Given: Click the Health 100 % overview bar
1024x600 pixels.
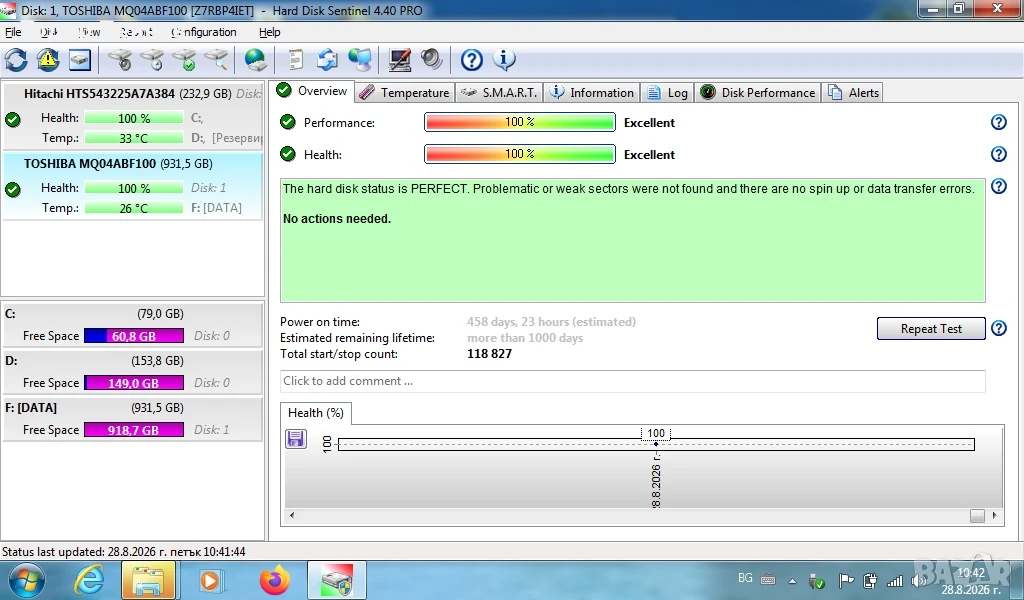Looking at the screenshot, I should pyautogui.click(x=520, y=154).
